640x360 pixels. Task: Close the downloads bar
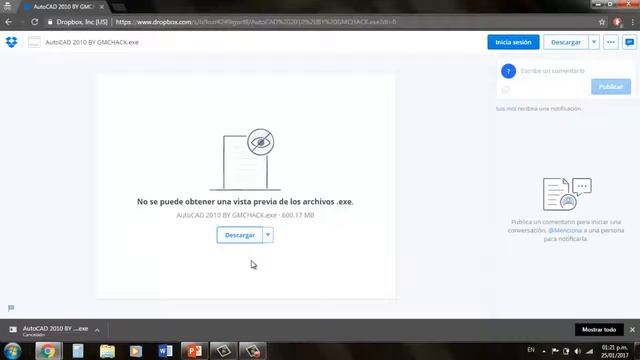click(632, 329)
